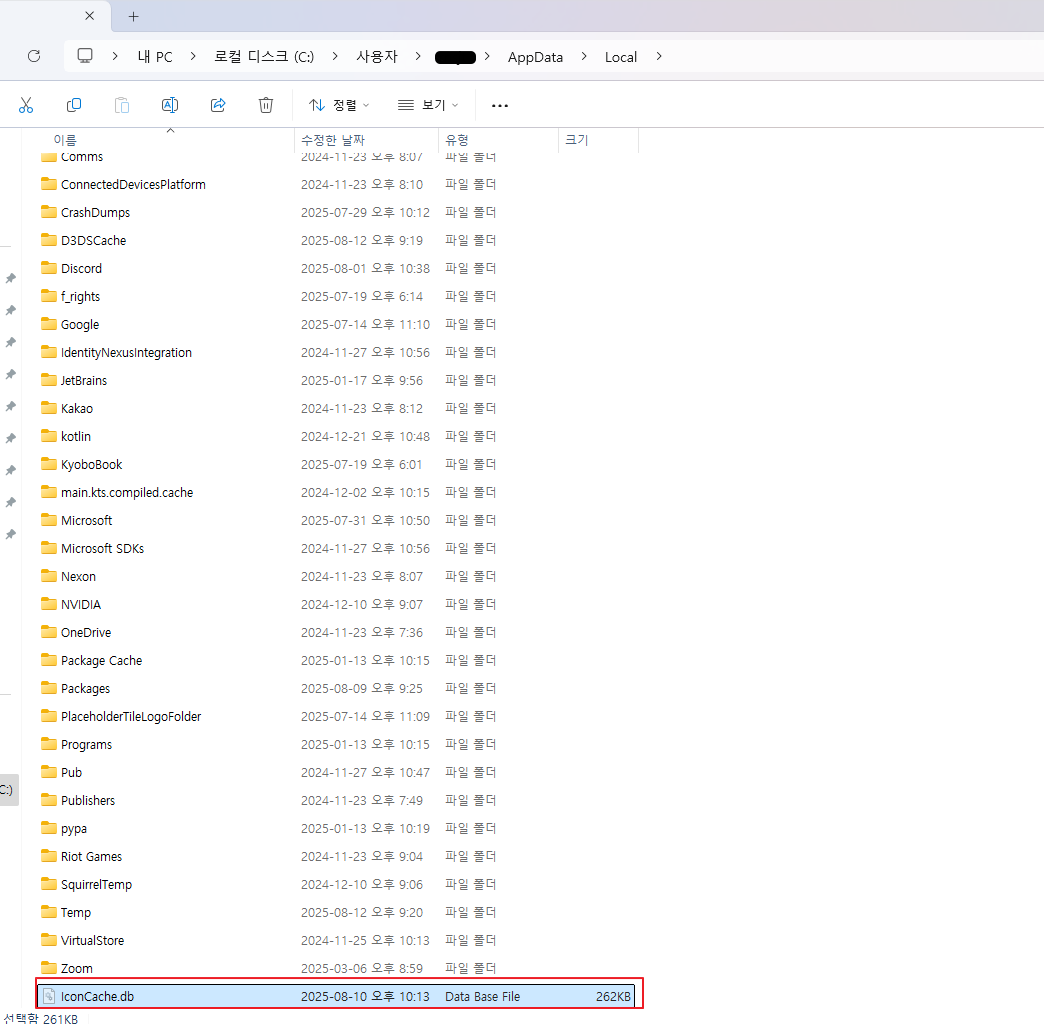The height and width of the screenshot is (1024, 1044).
Task: Sort by 수정한 날짜 column header
Action: 333,140
